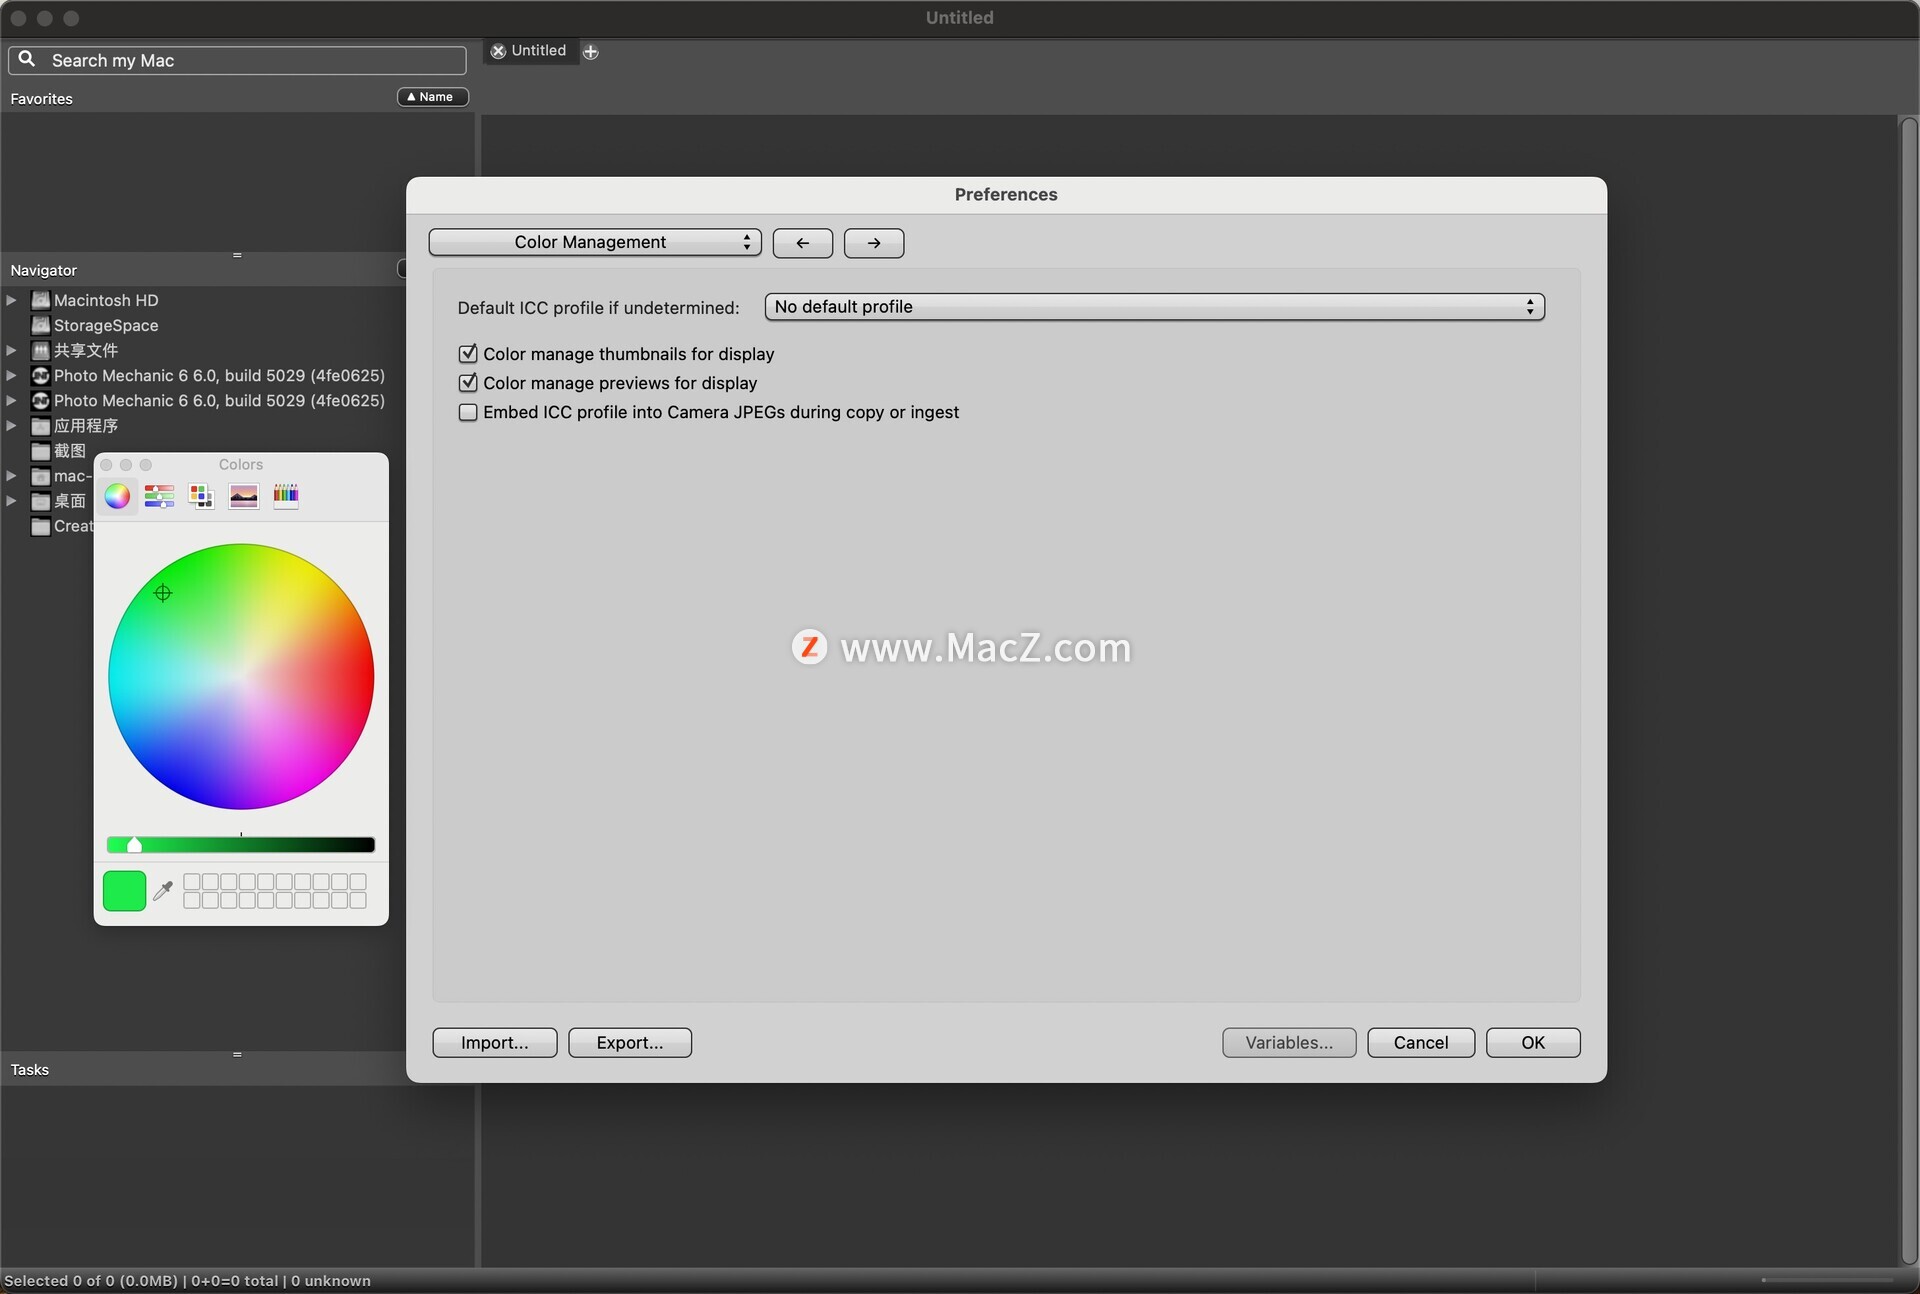1920x1294 pixels.
Task: Open color palettes tab in Colors
Action: coord(201,496)
